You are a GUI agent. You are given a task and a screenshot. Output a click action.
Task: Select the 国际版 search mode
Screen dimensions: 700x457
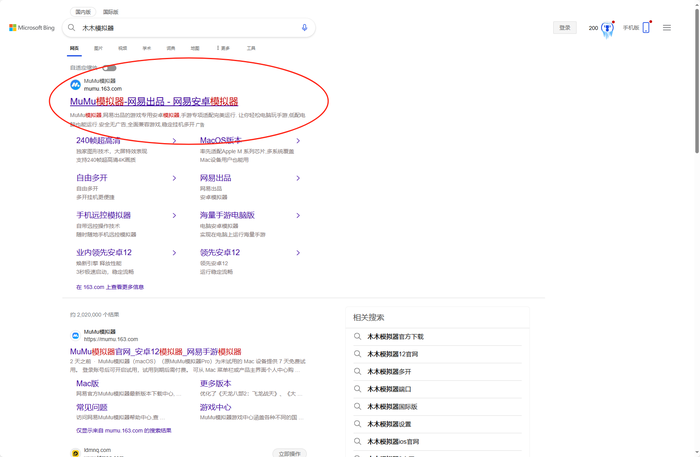click(110, 12)
